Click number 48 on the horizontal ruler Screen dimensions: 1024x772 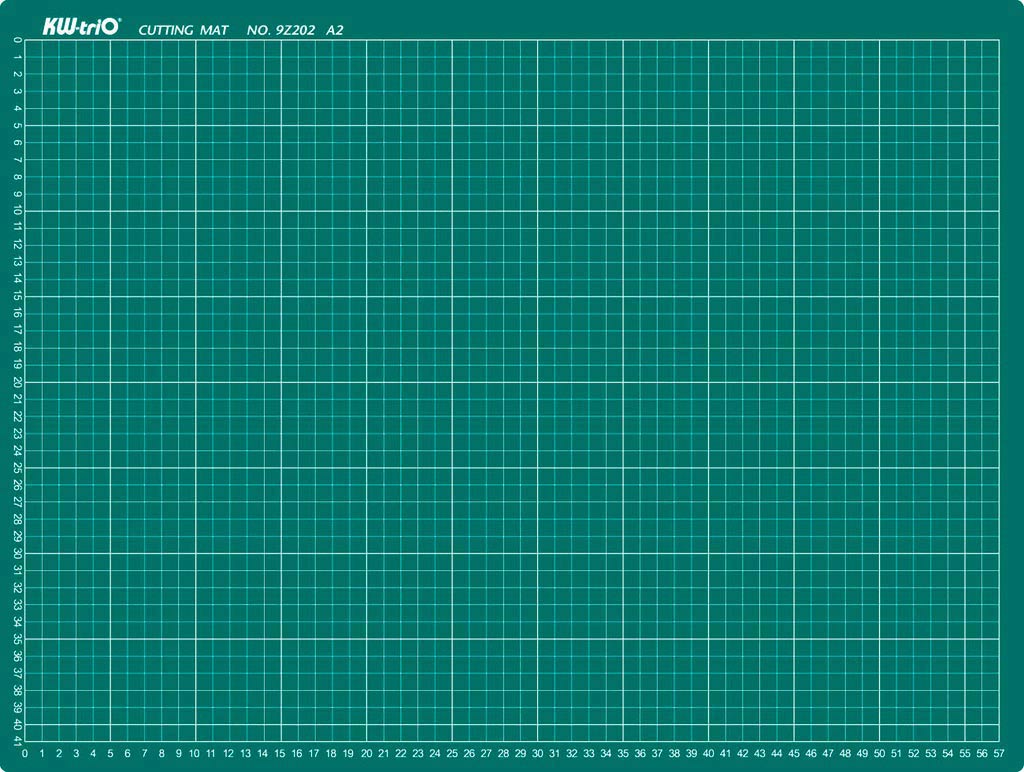pos(845,753)
